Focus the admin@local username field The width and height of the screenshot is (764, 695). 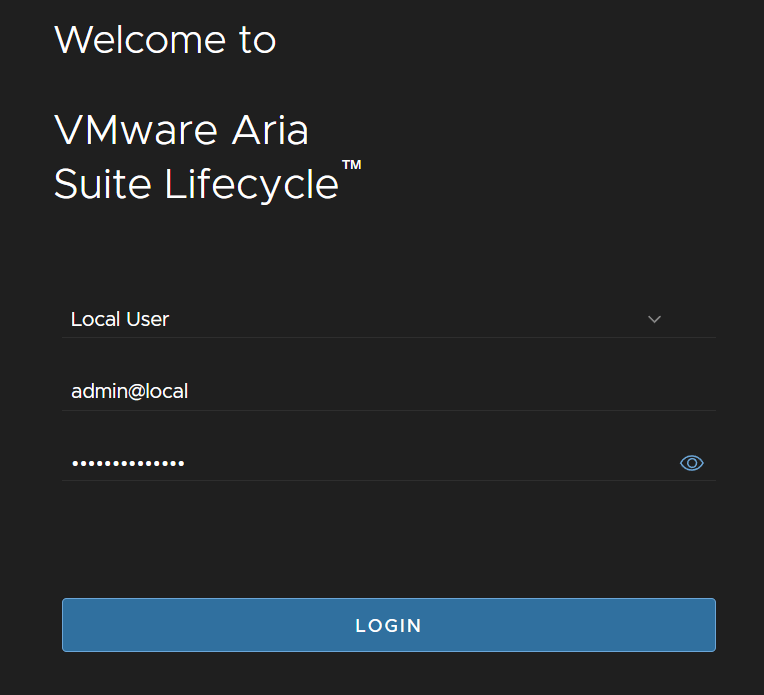click(x=389, y=391)
